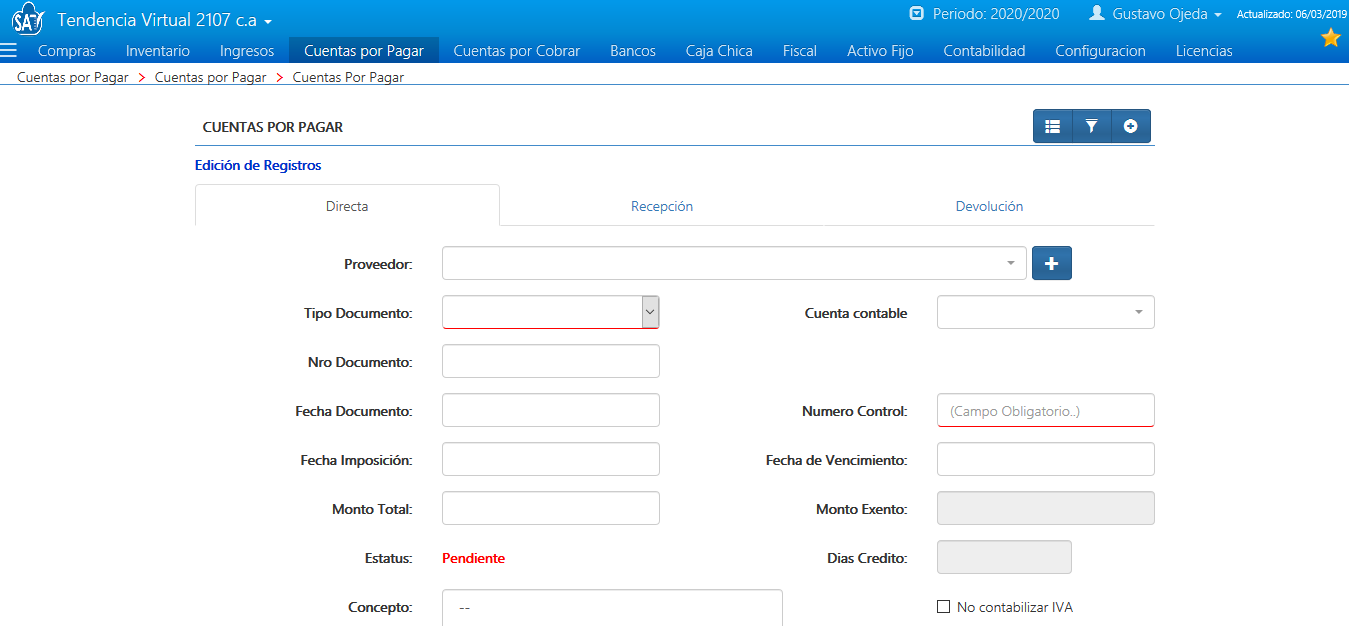Click the Actualizado: 06/03/2019 text

(x=1292, y=14)
